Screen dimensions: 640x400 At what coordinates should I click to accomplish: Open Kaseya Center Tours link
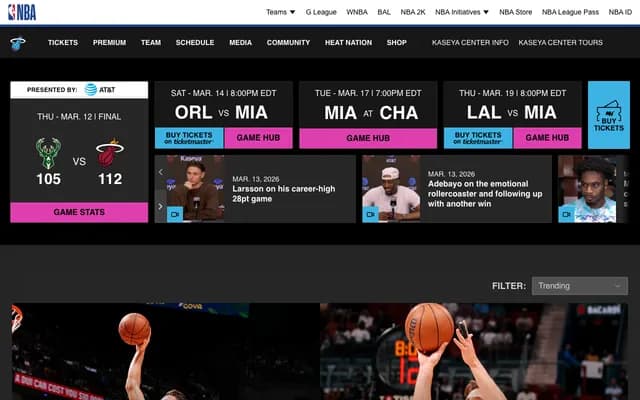tap(560, 42)
